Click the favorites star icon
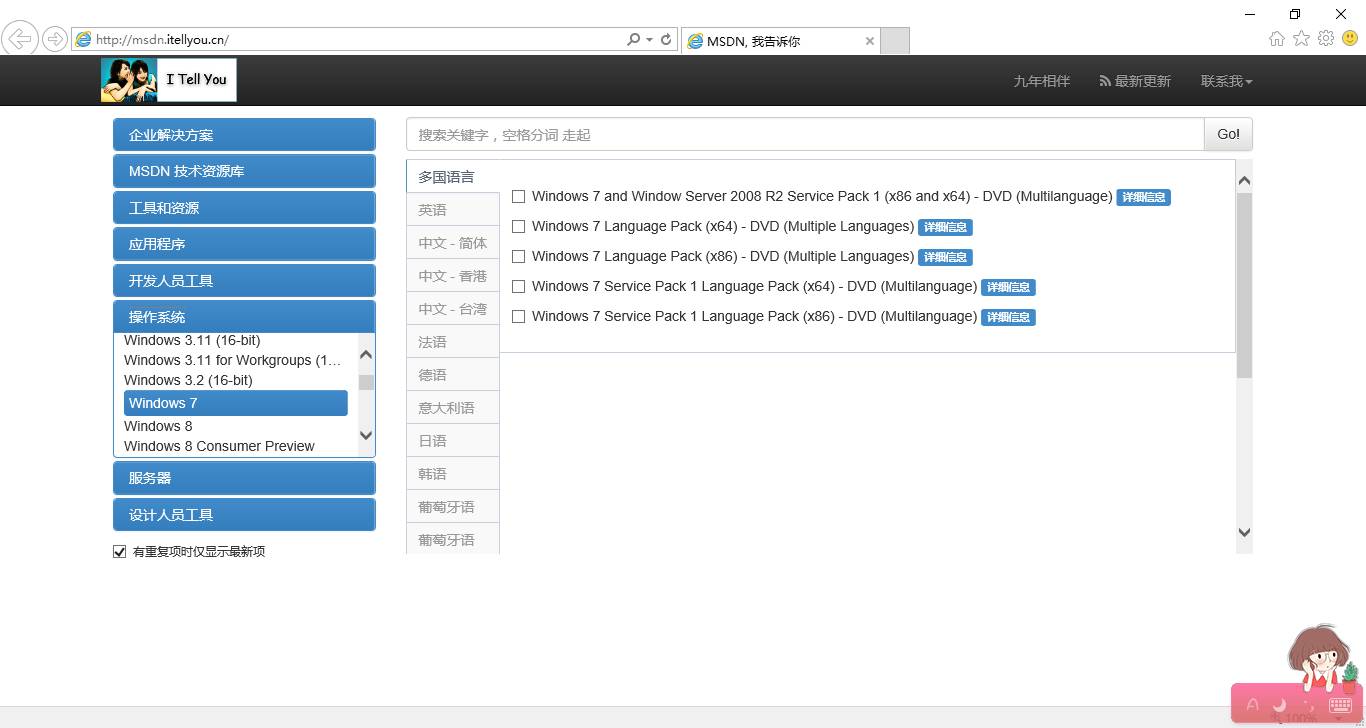1366x728 pixels. (x=1301, y=39)
